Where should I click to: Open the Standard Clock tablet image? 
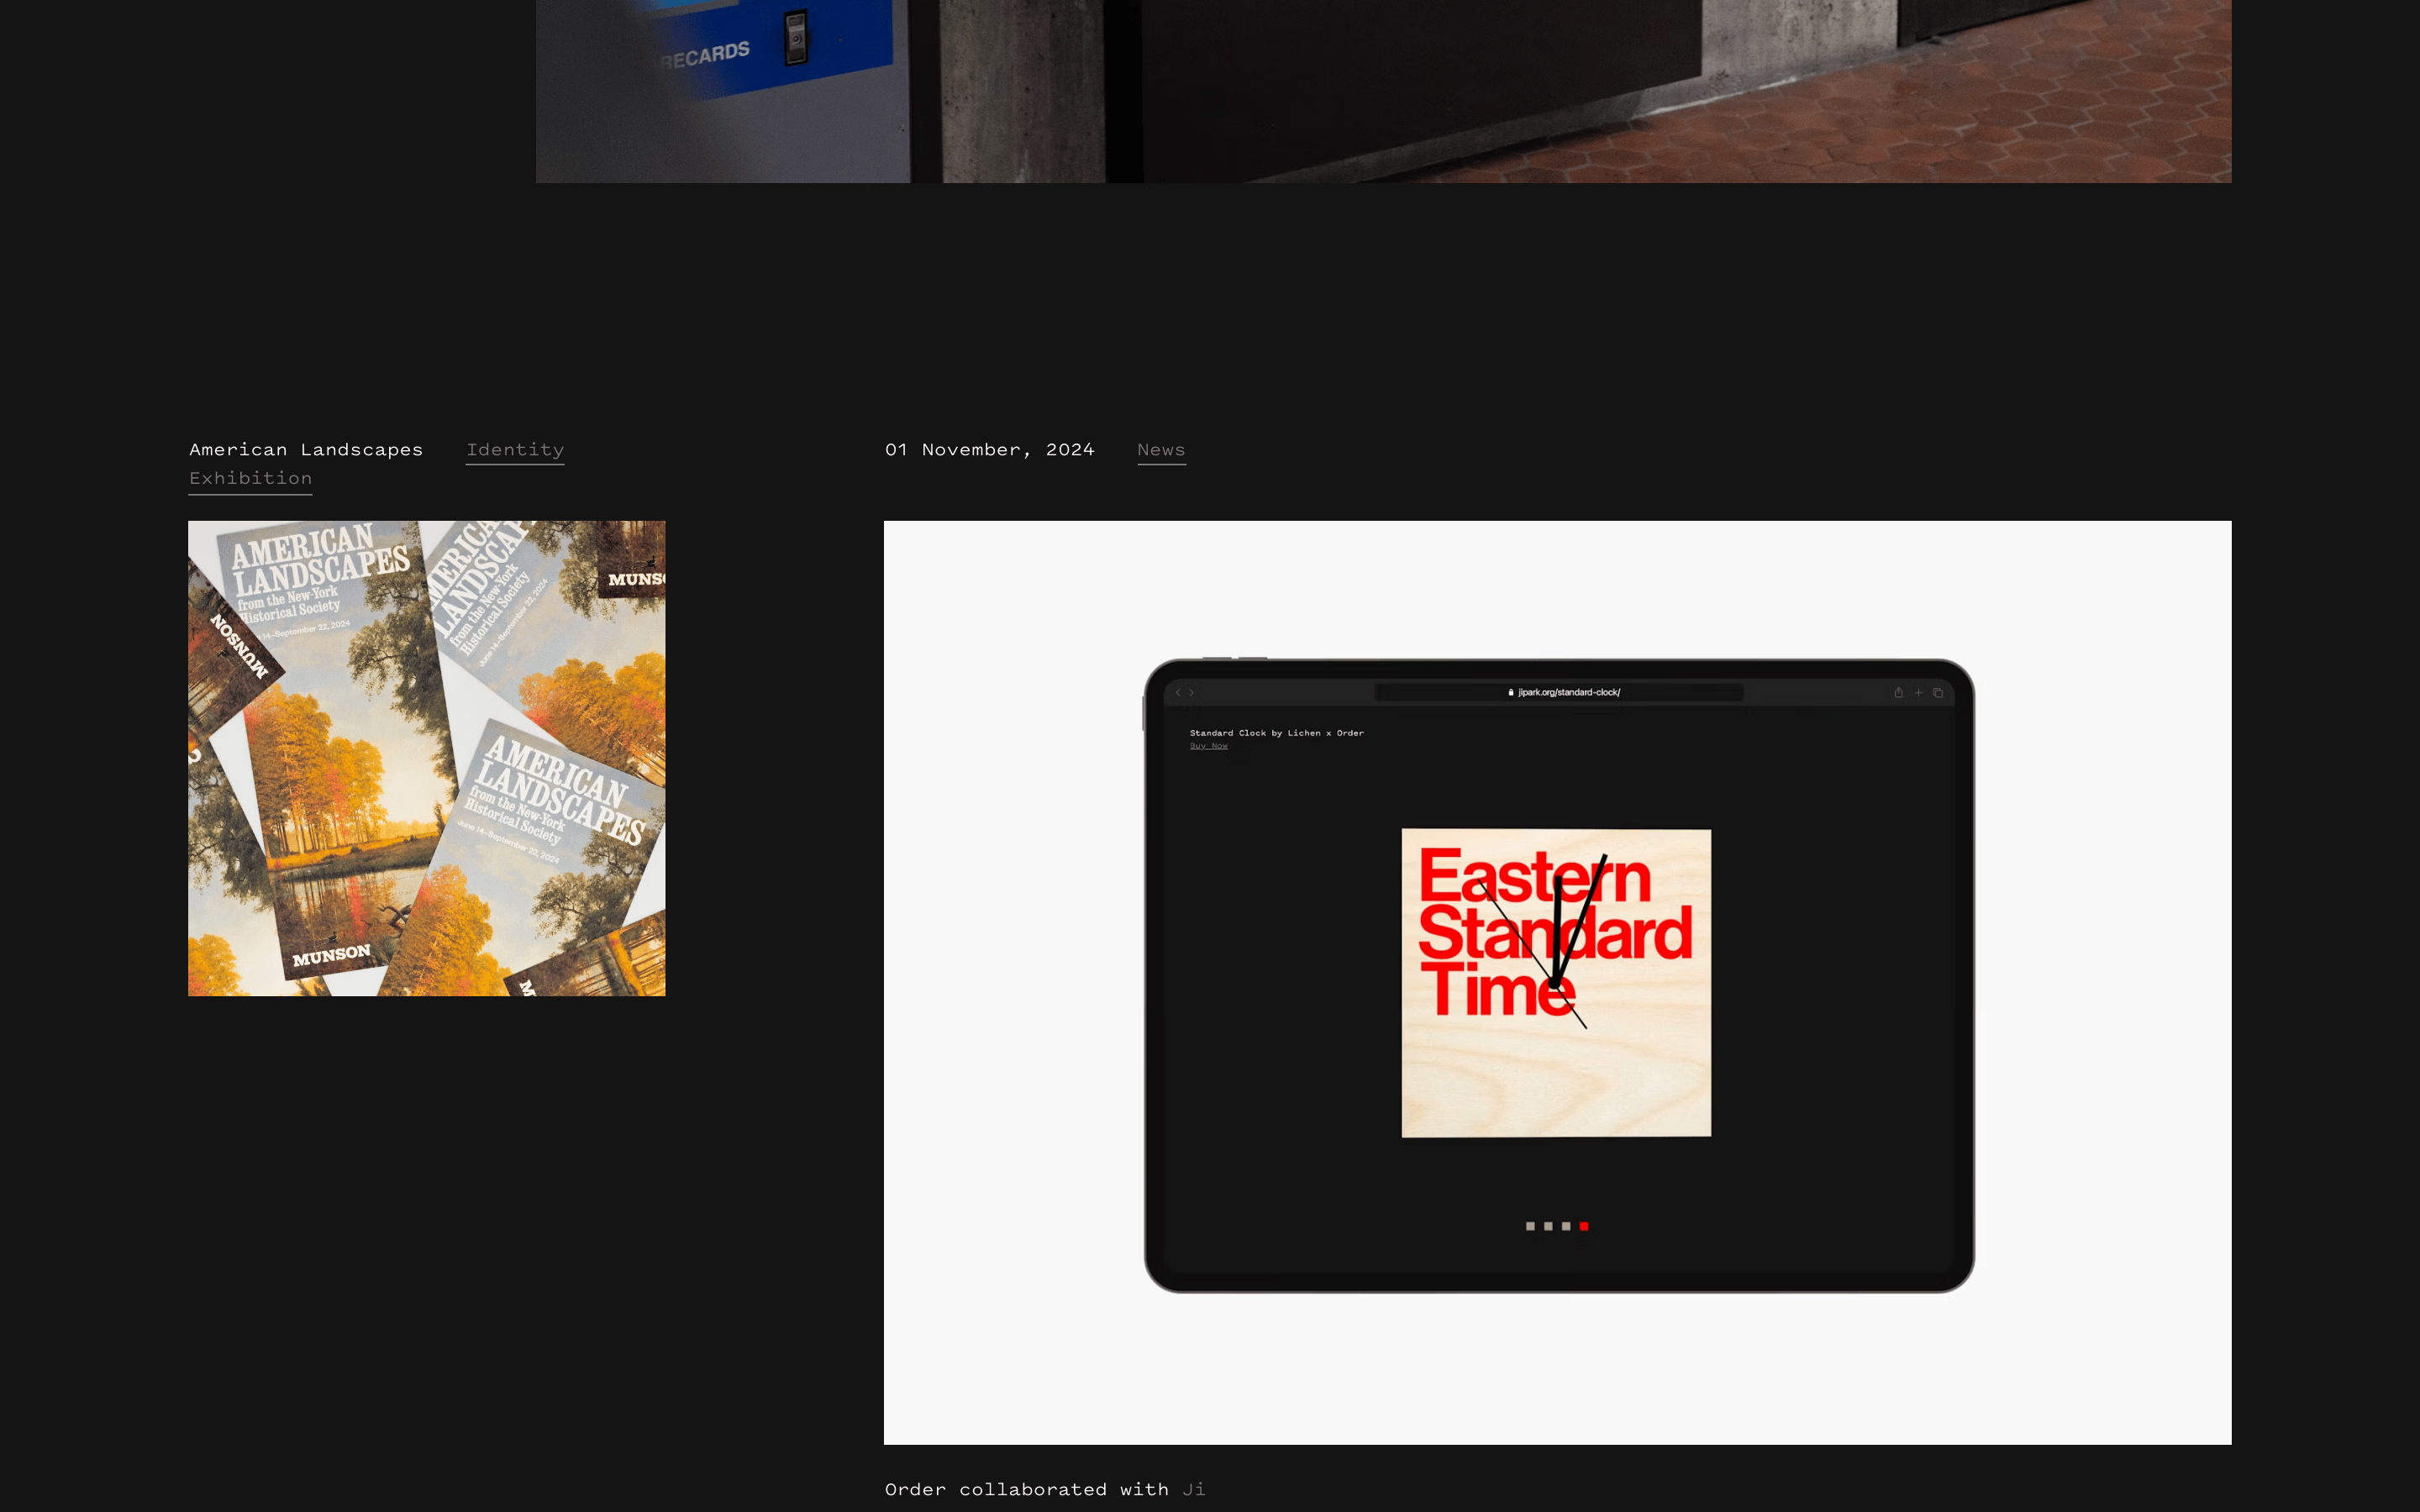pyautogui.click(x=1557, y=982)
